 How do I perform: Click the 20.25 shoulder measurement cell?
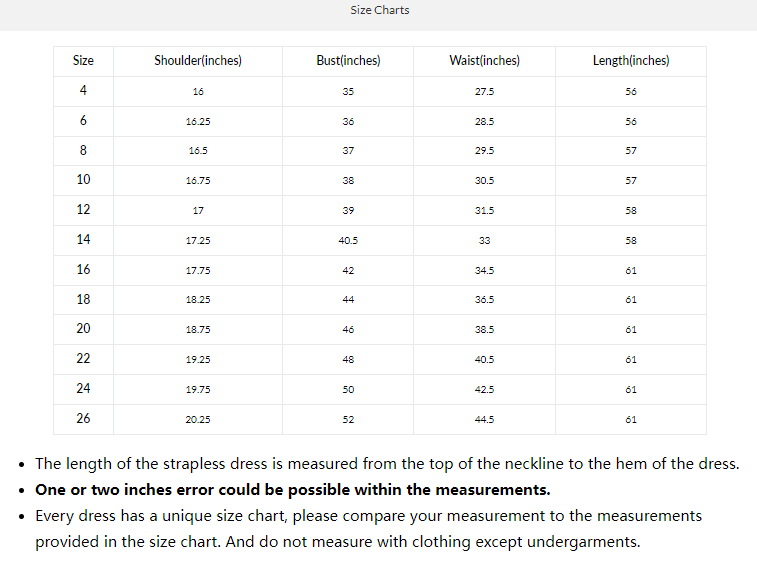click(198, 419)
